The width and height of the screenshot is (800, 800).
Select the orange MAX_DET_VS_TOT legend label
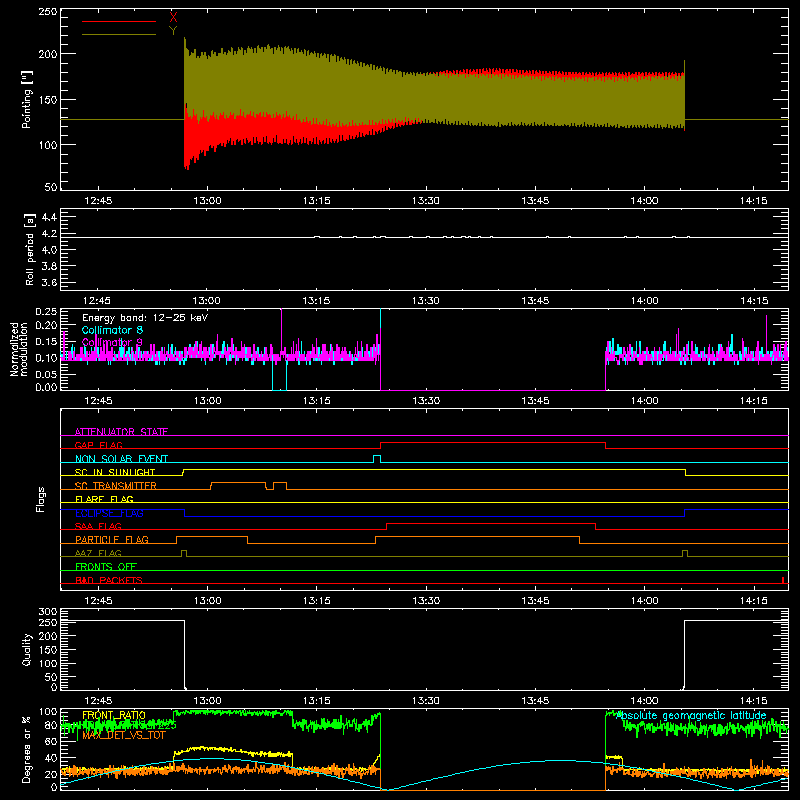[124, 736]
